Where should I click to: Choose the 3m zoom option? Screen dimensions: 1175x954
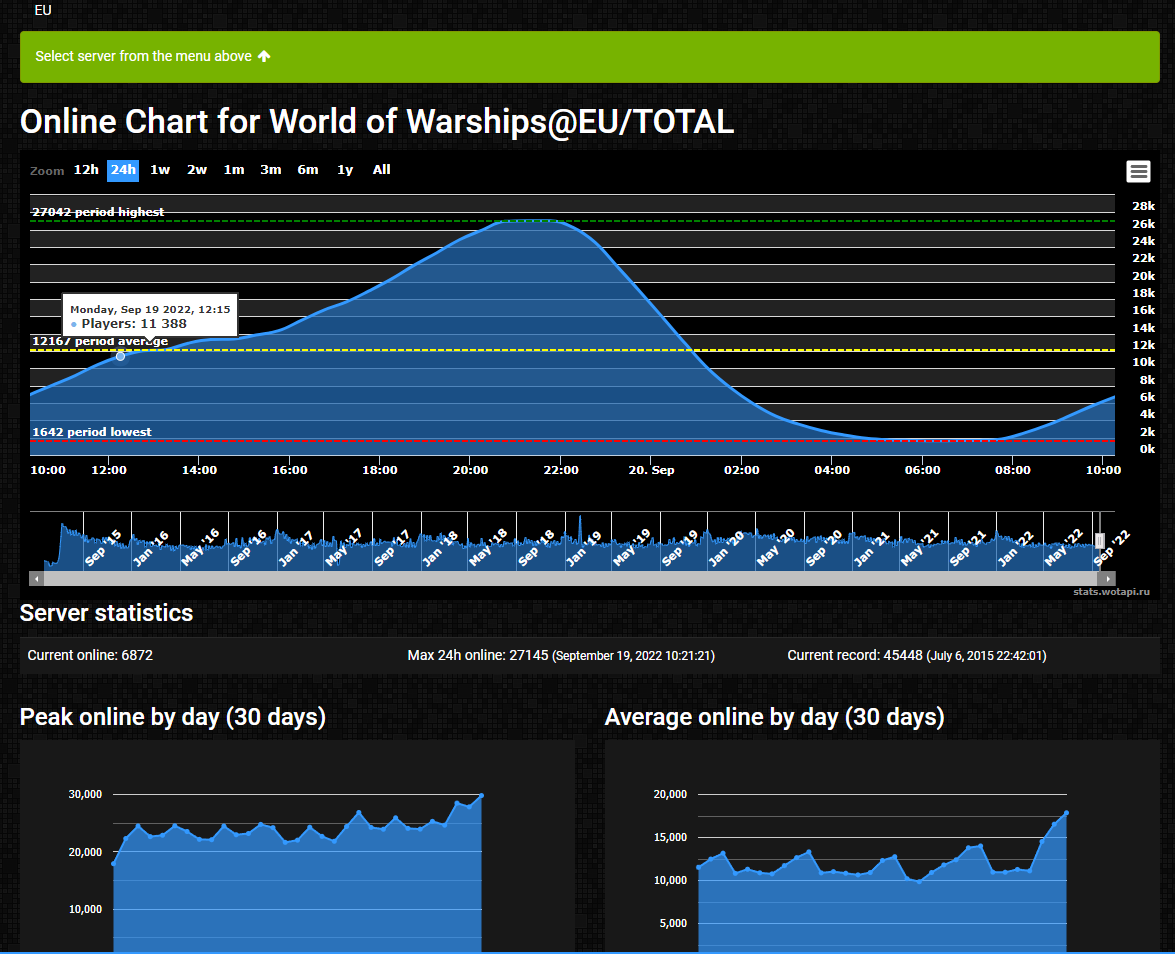[271, 170]
